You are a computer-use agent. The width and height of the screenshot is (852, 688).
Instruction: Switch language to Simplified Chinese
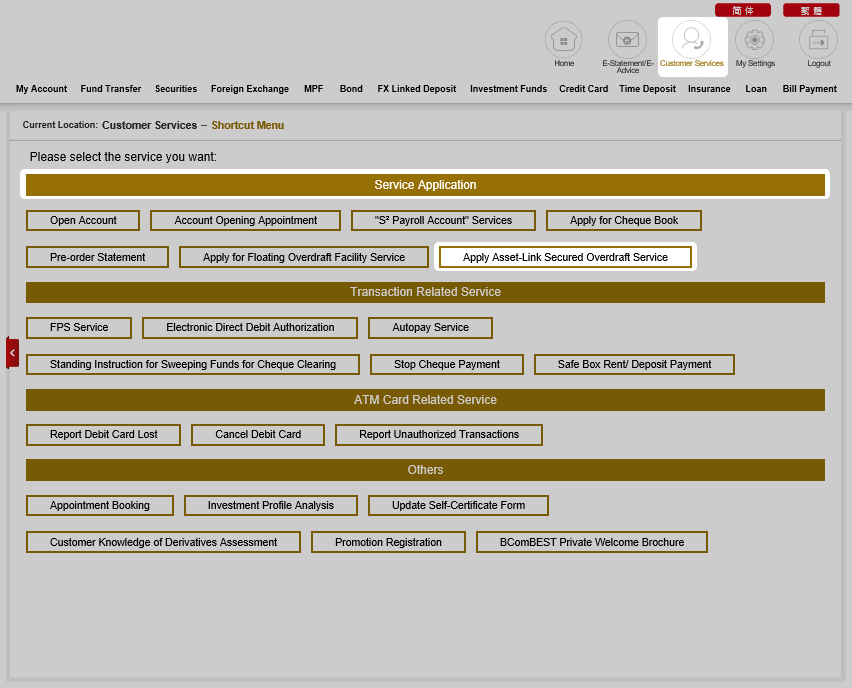[x=742, y=10]
